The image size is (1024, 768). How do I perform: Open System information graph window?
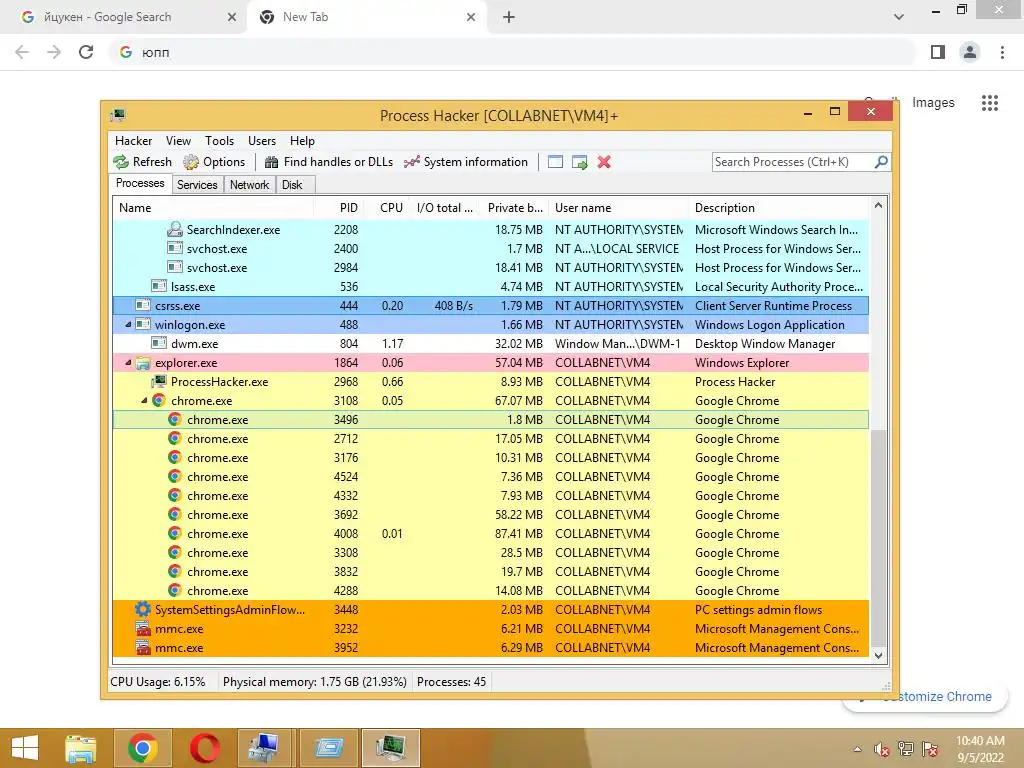pyautogui.click(x=466, y=162)
